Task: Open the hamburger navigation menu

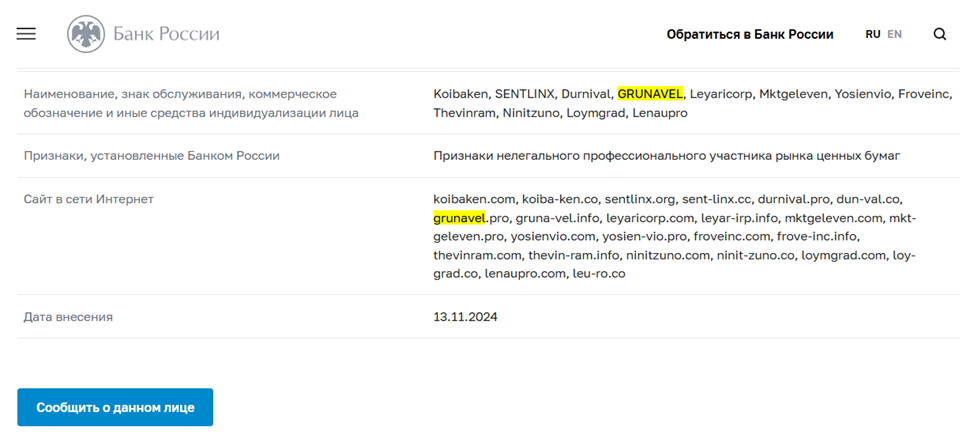Action: coord(26,34)
